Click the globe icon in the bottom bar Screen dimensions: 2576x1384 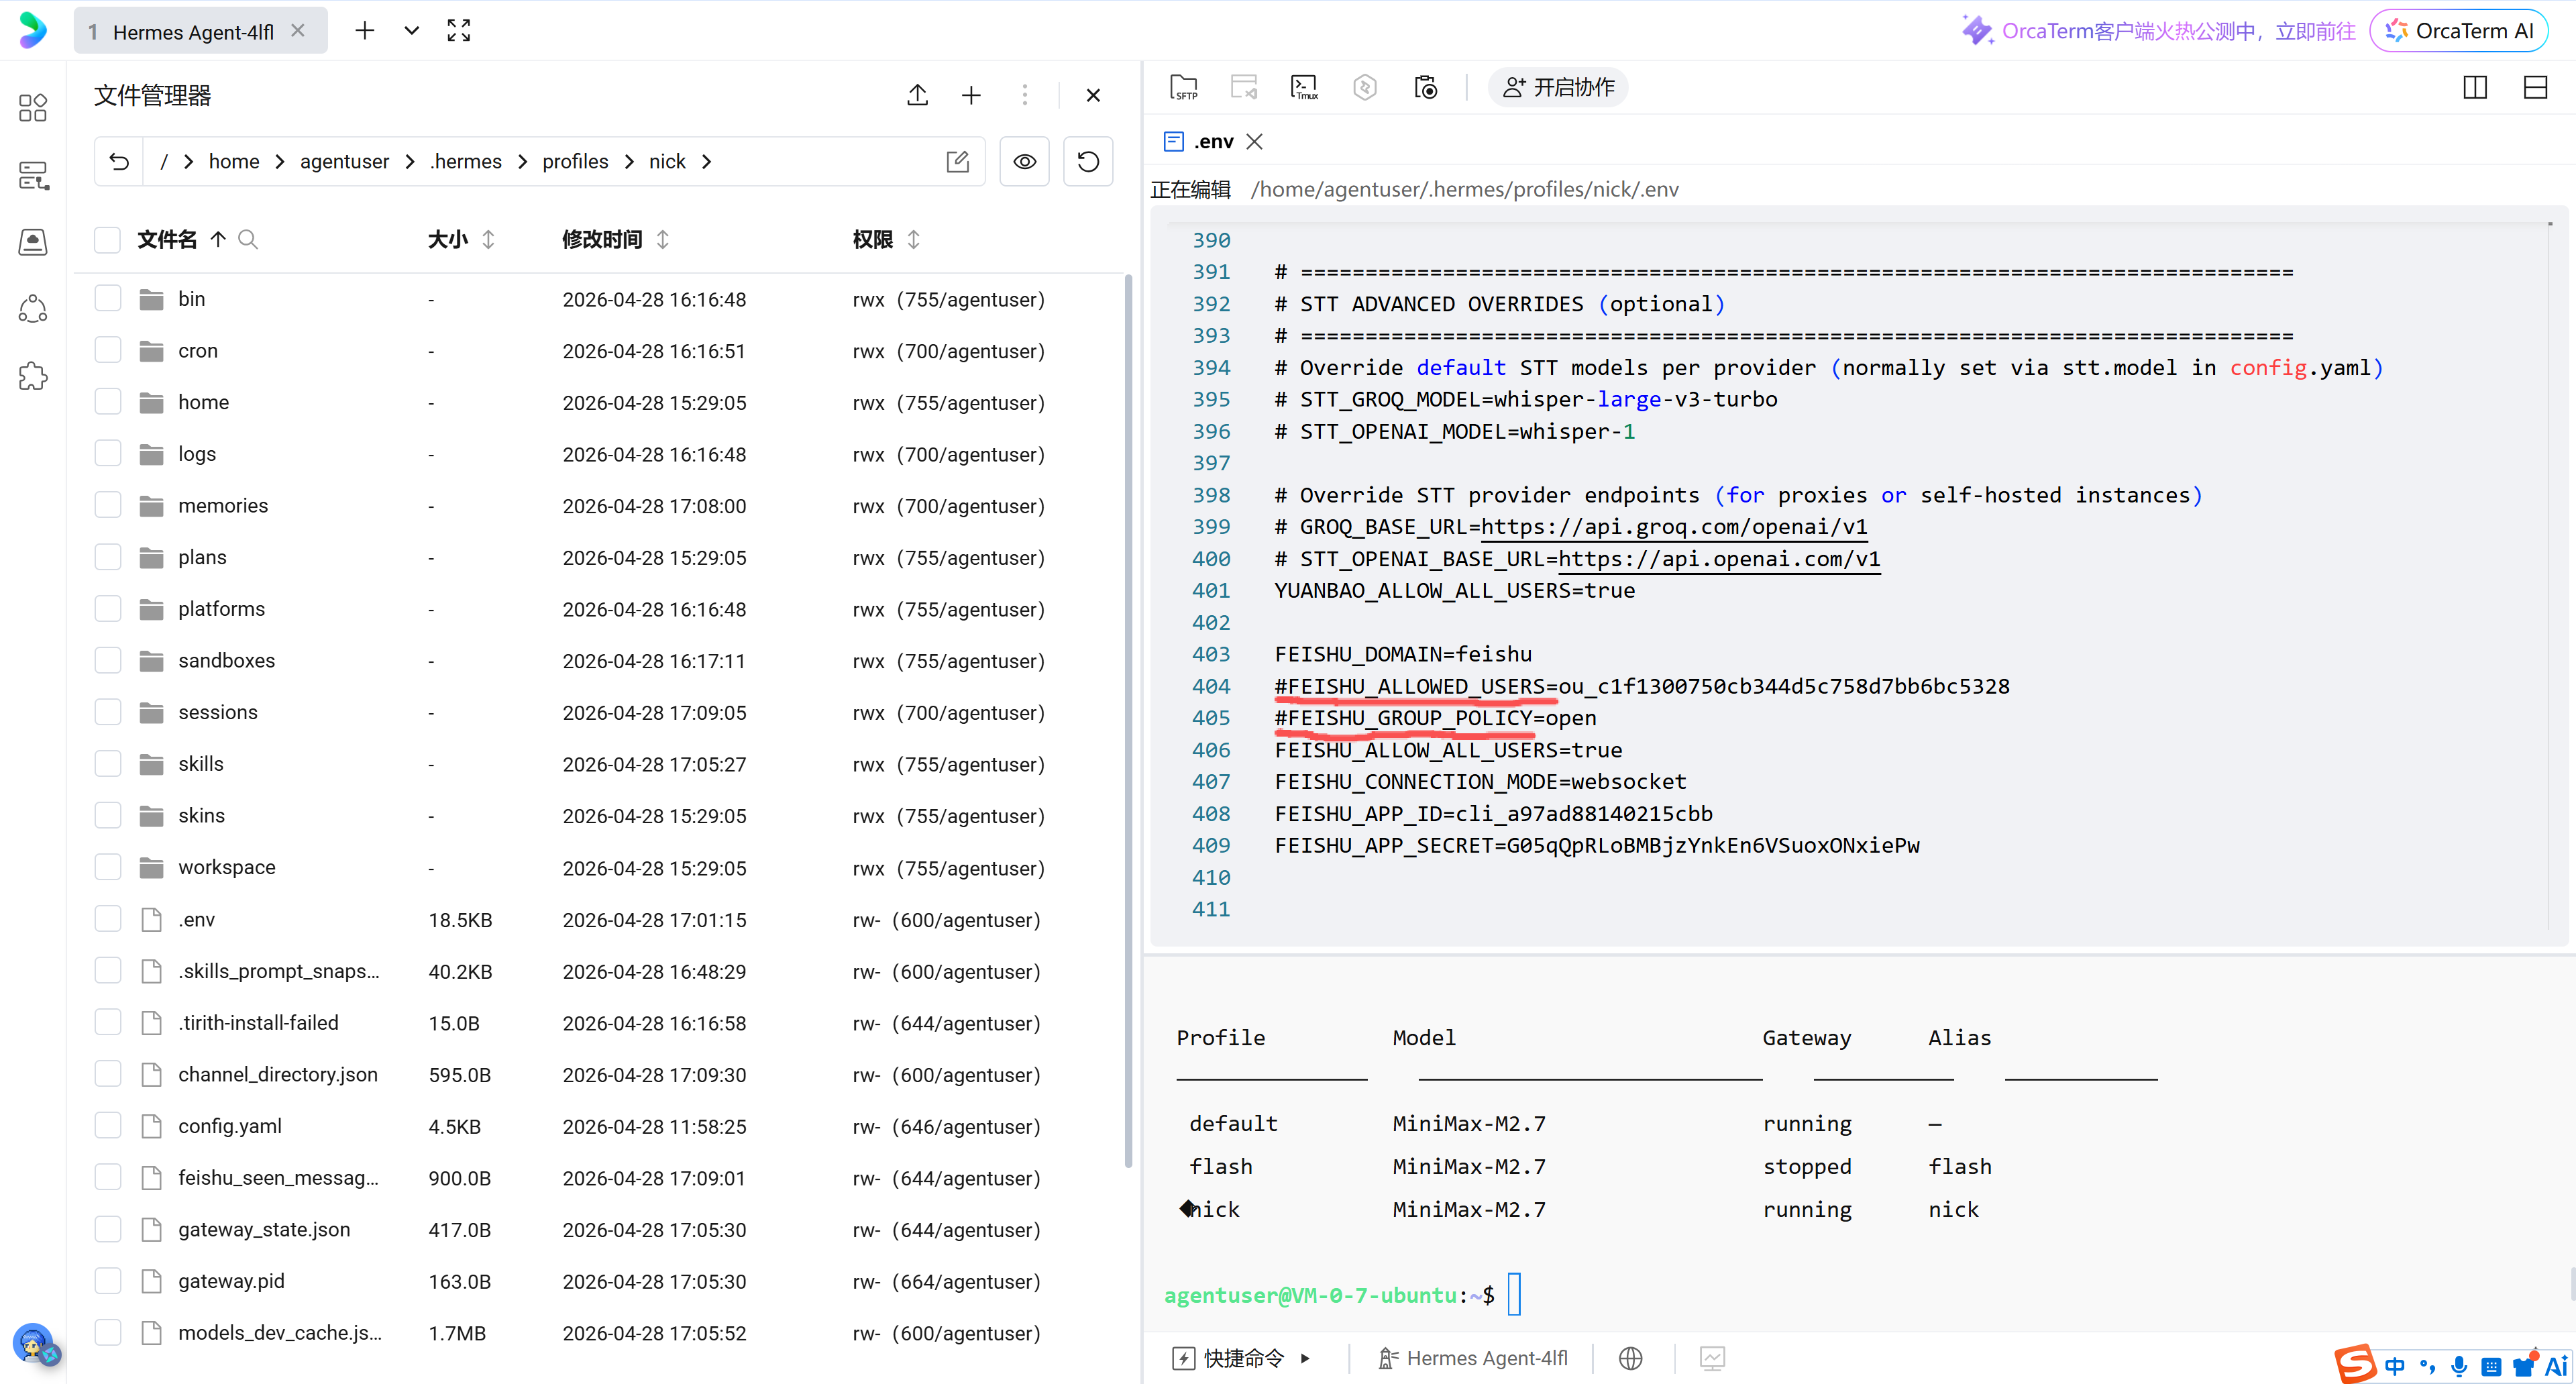1631,1358
